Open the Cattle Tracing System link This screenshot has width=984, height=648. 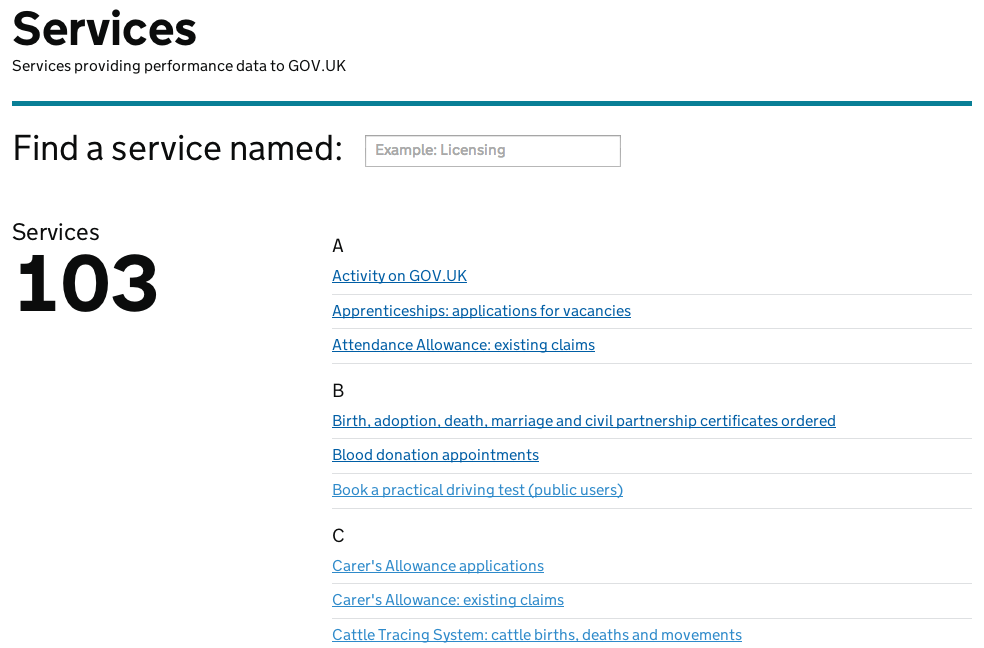pos(537,635)
